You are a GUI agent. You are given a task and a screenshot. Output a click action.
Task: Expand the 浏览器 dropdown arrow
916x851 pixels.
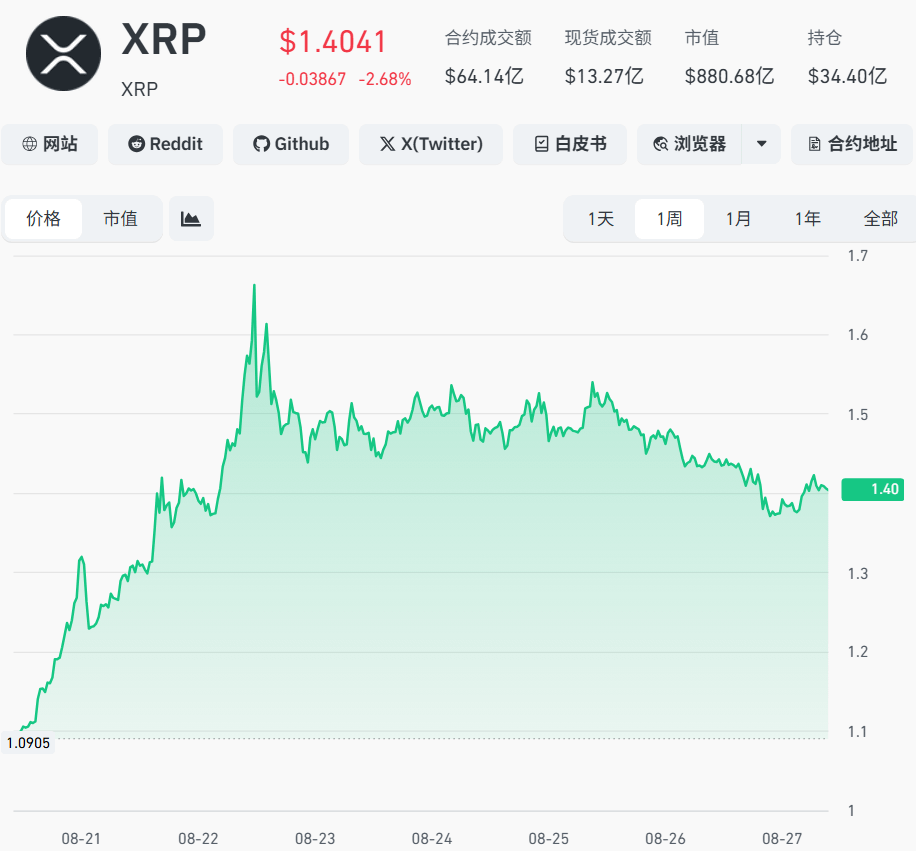761,144
